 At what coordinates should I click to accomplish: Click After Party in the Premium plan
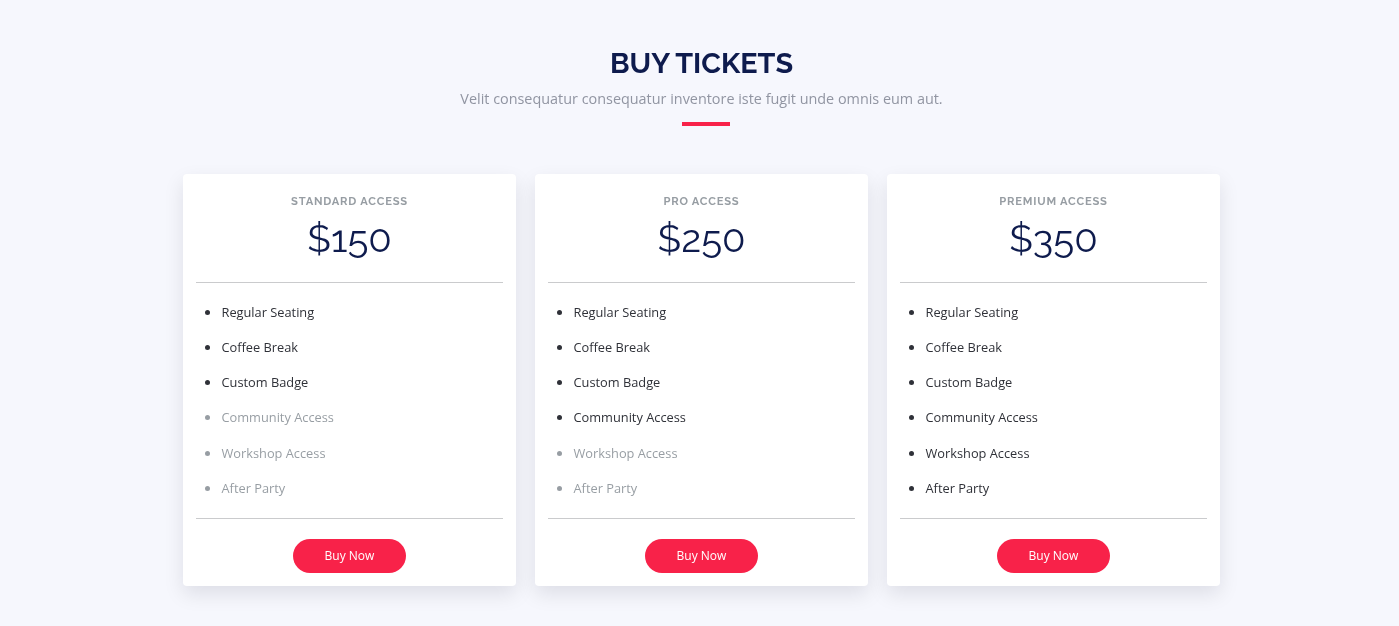pyautogui.click(x=957, y=488)
